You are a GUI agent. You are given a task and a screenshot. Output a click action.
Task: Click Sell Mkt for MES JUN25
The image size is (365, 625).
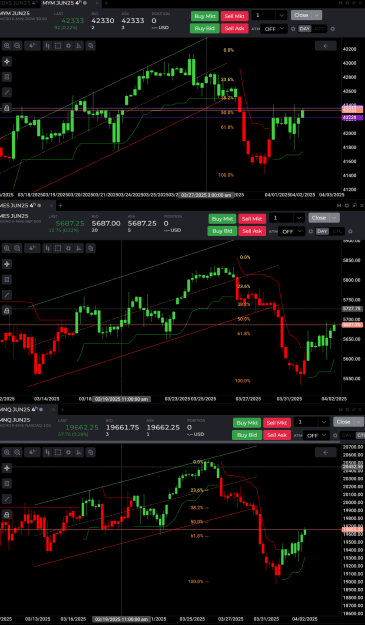point(252,219)
